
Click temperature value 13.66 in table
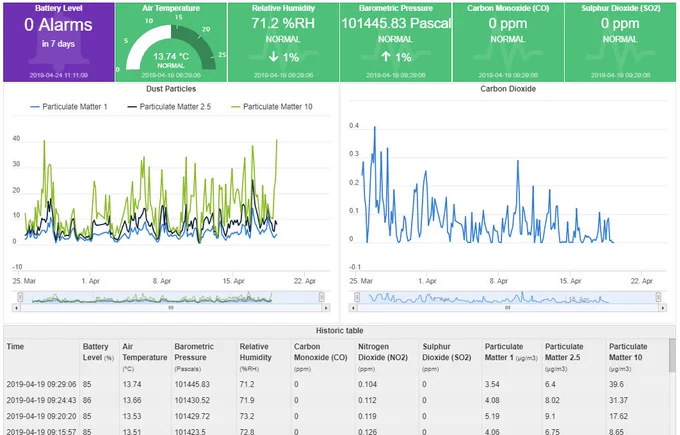click(131, 400)
